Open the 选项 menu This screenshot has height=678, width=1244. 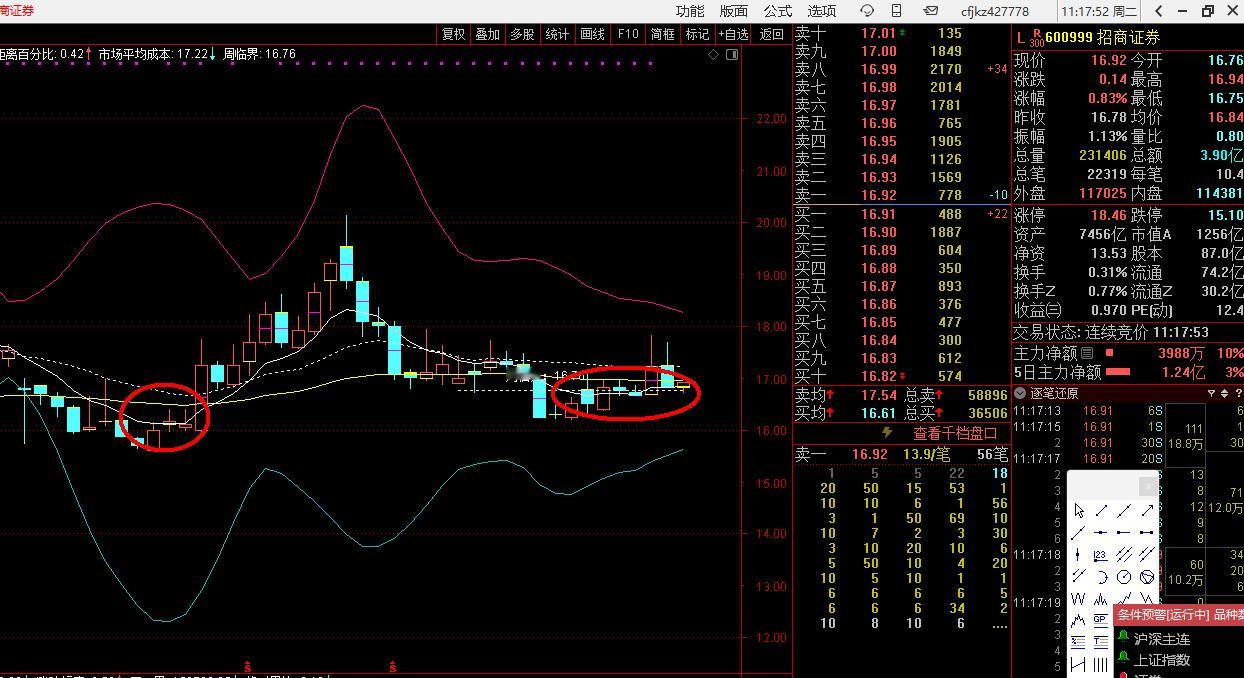point(822,11)
